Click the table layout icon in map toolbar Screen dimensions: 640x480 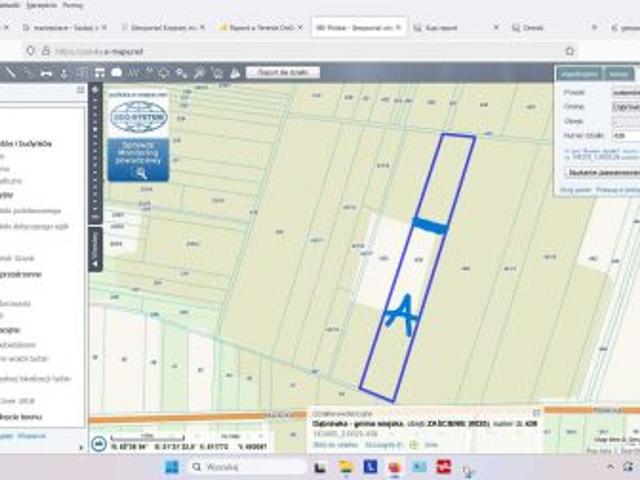pos(99,73)
